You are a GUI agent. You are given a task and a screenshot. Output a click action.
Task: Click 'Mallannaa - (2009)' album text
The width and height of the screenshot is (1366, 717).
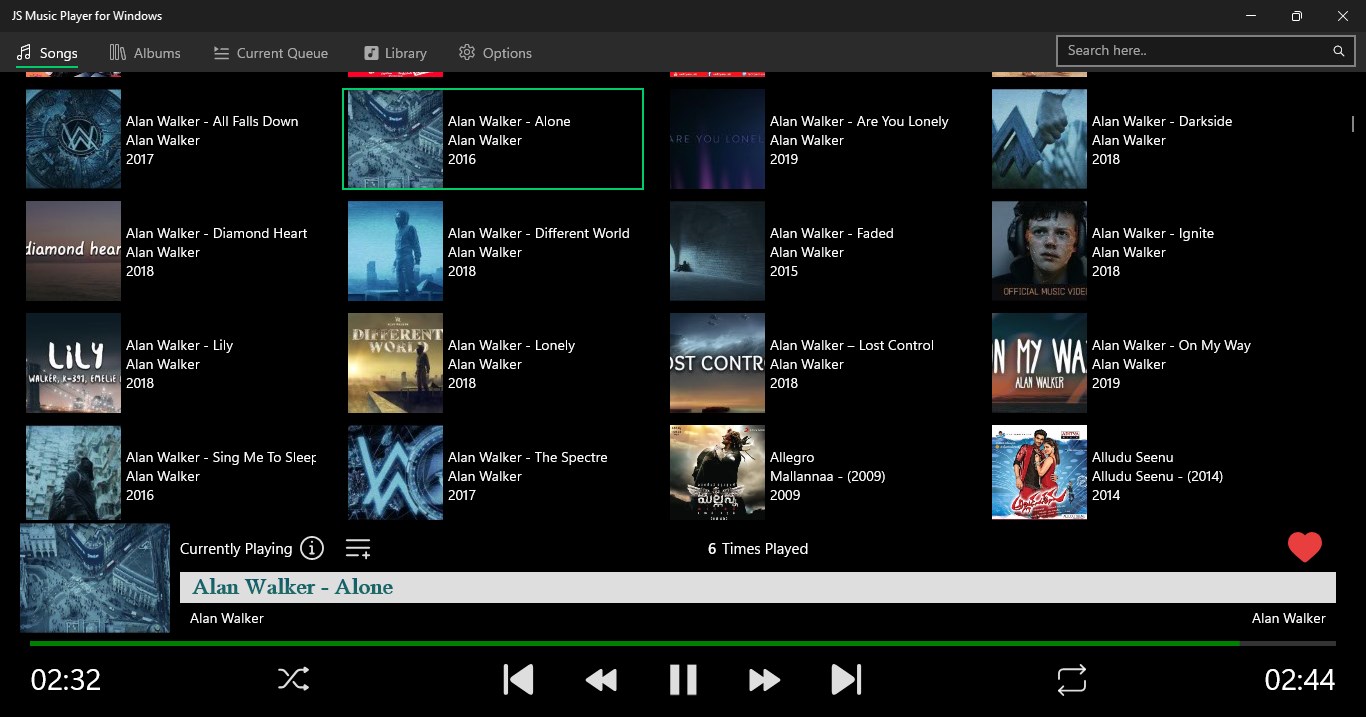click(828, 476)
